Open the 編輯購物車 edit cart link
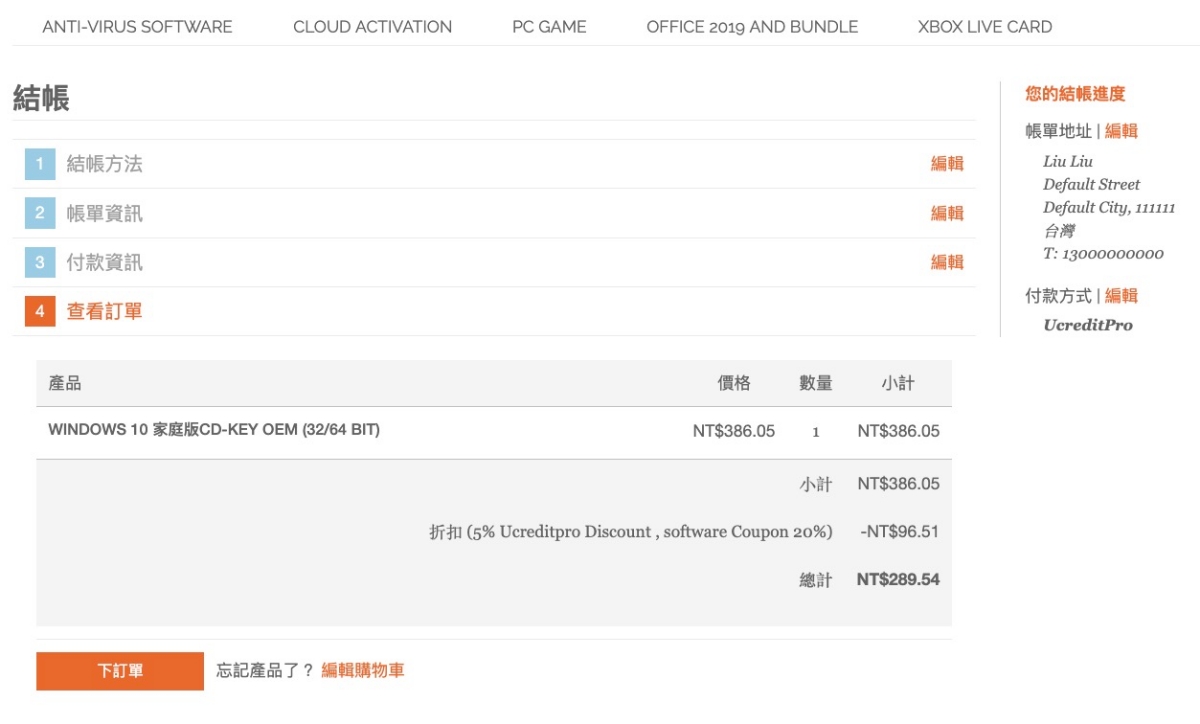1200x724 pixels. tap(363, 671)
